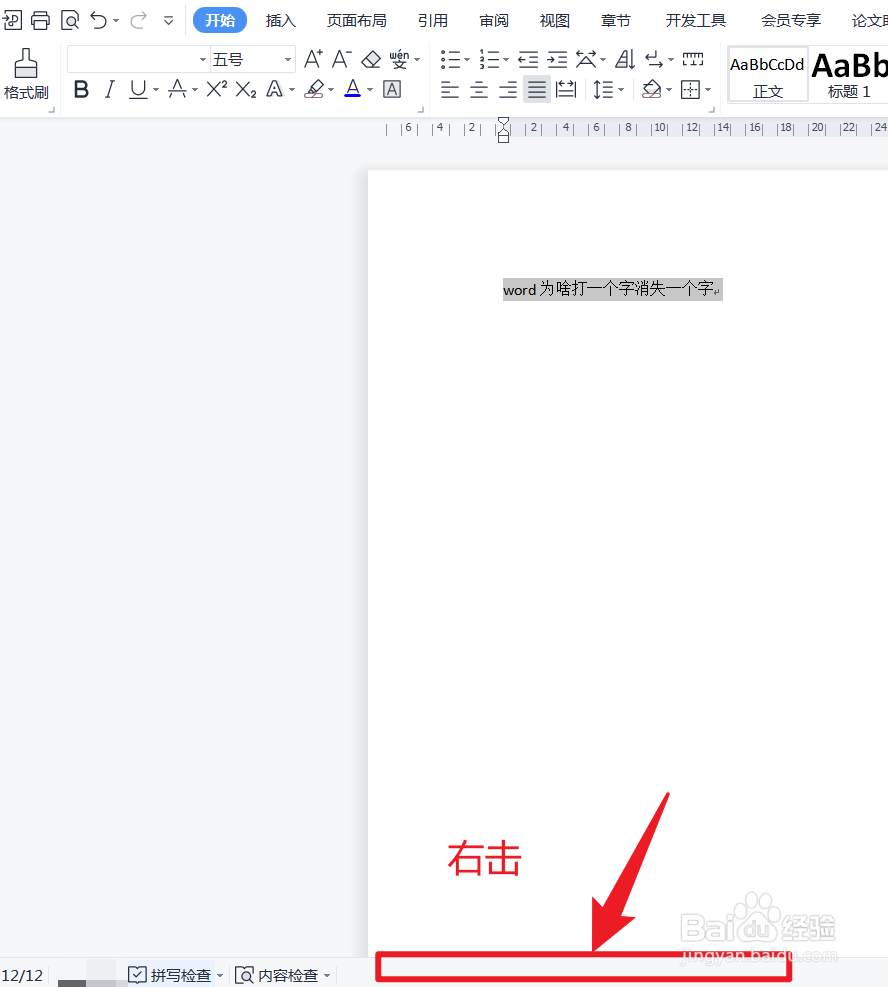Toggle underline on the selection
Viewport: 888px width, 987px height.
135,89
